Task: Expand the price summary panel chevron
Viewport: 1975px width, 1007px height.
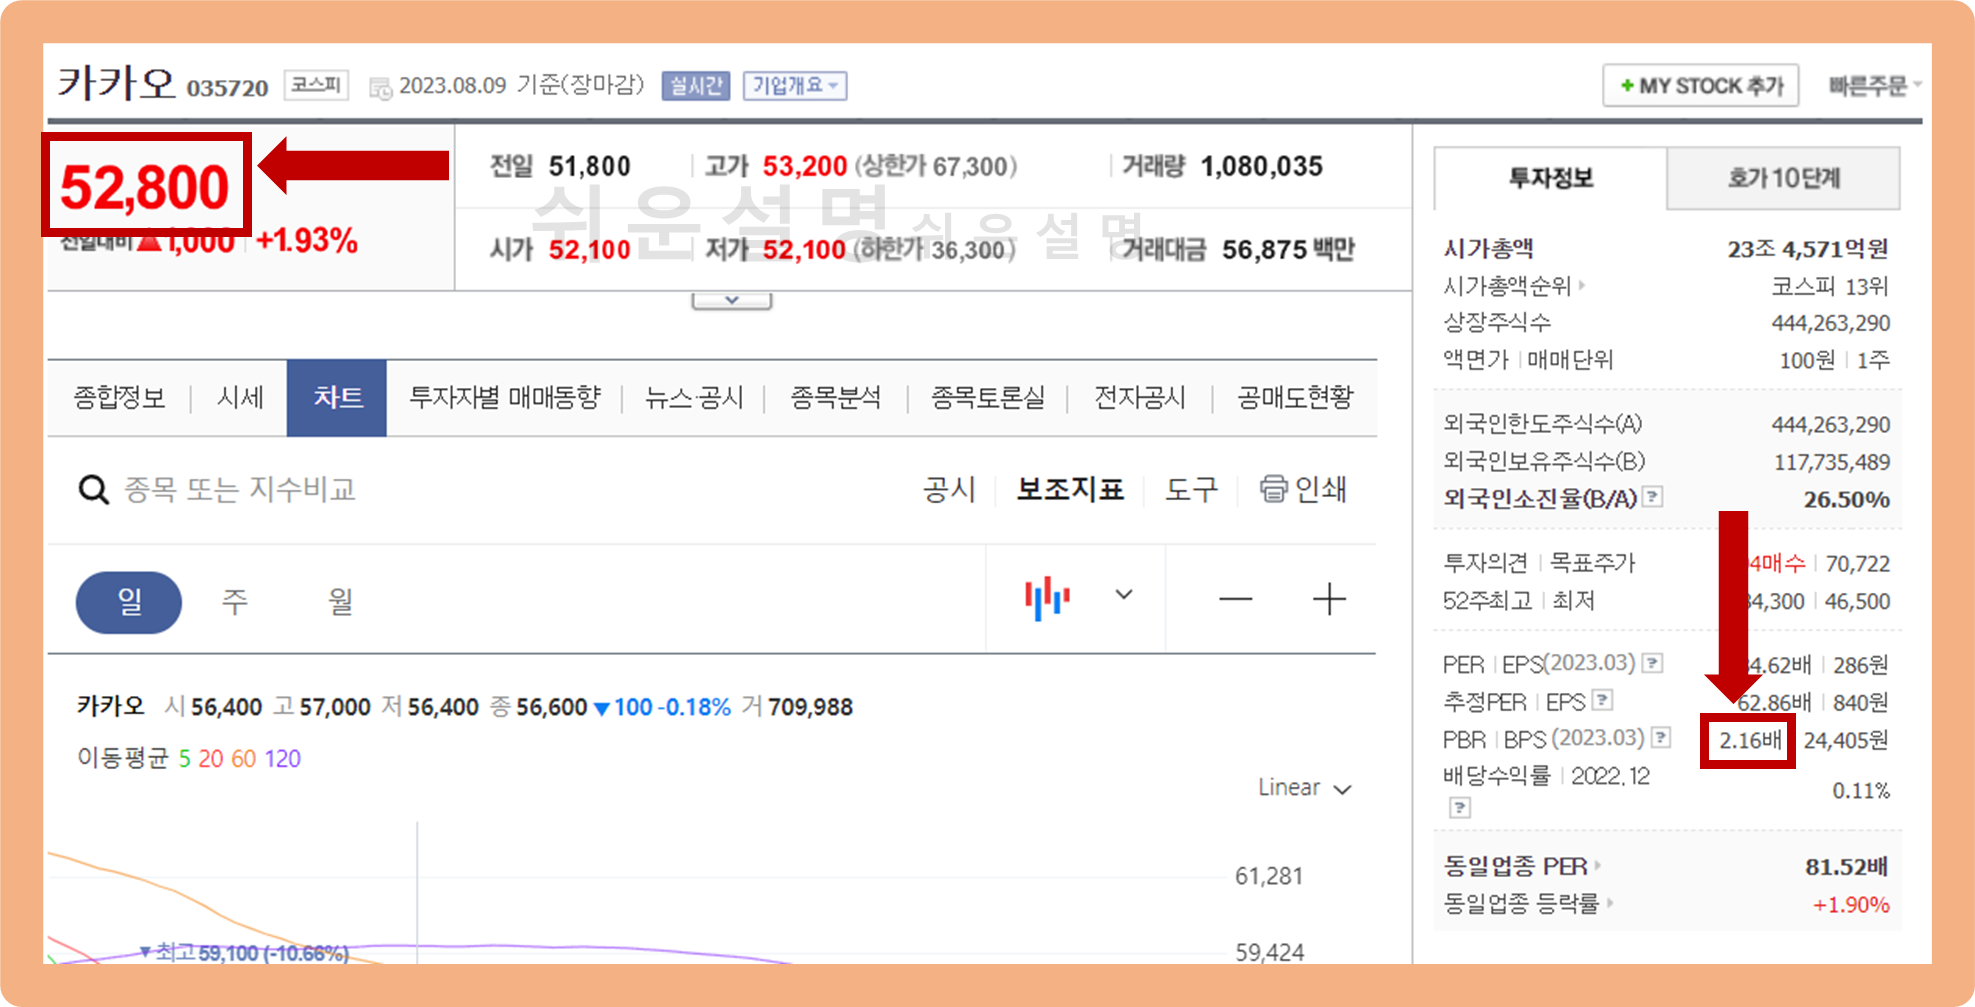Action: point(732,300)
